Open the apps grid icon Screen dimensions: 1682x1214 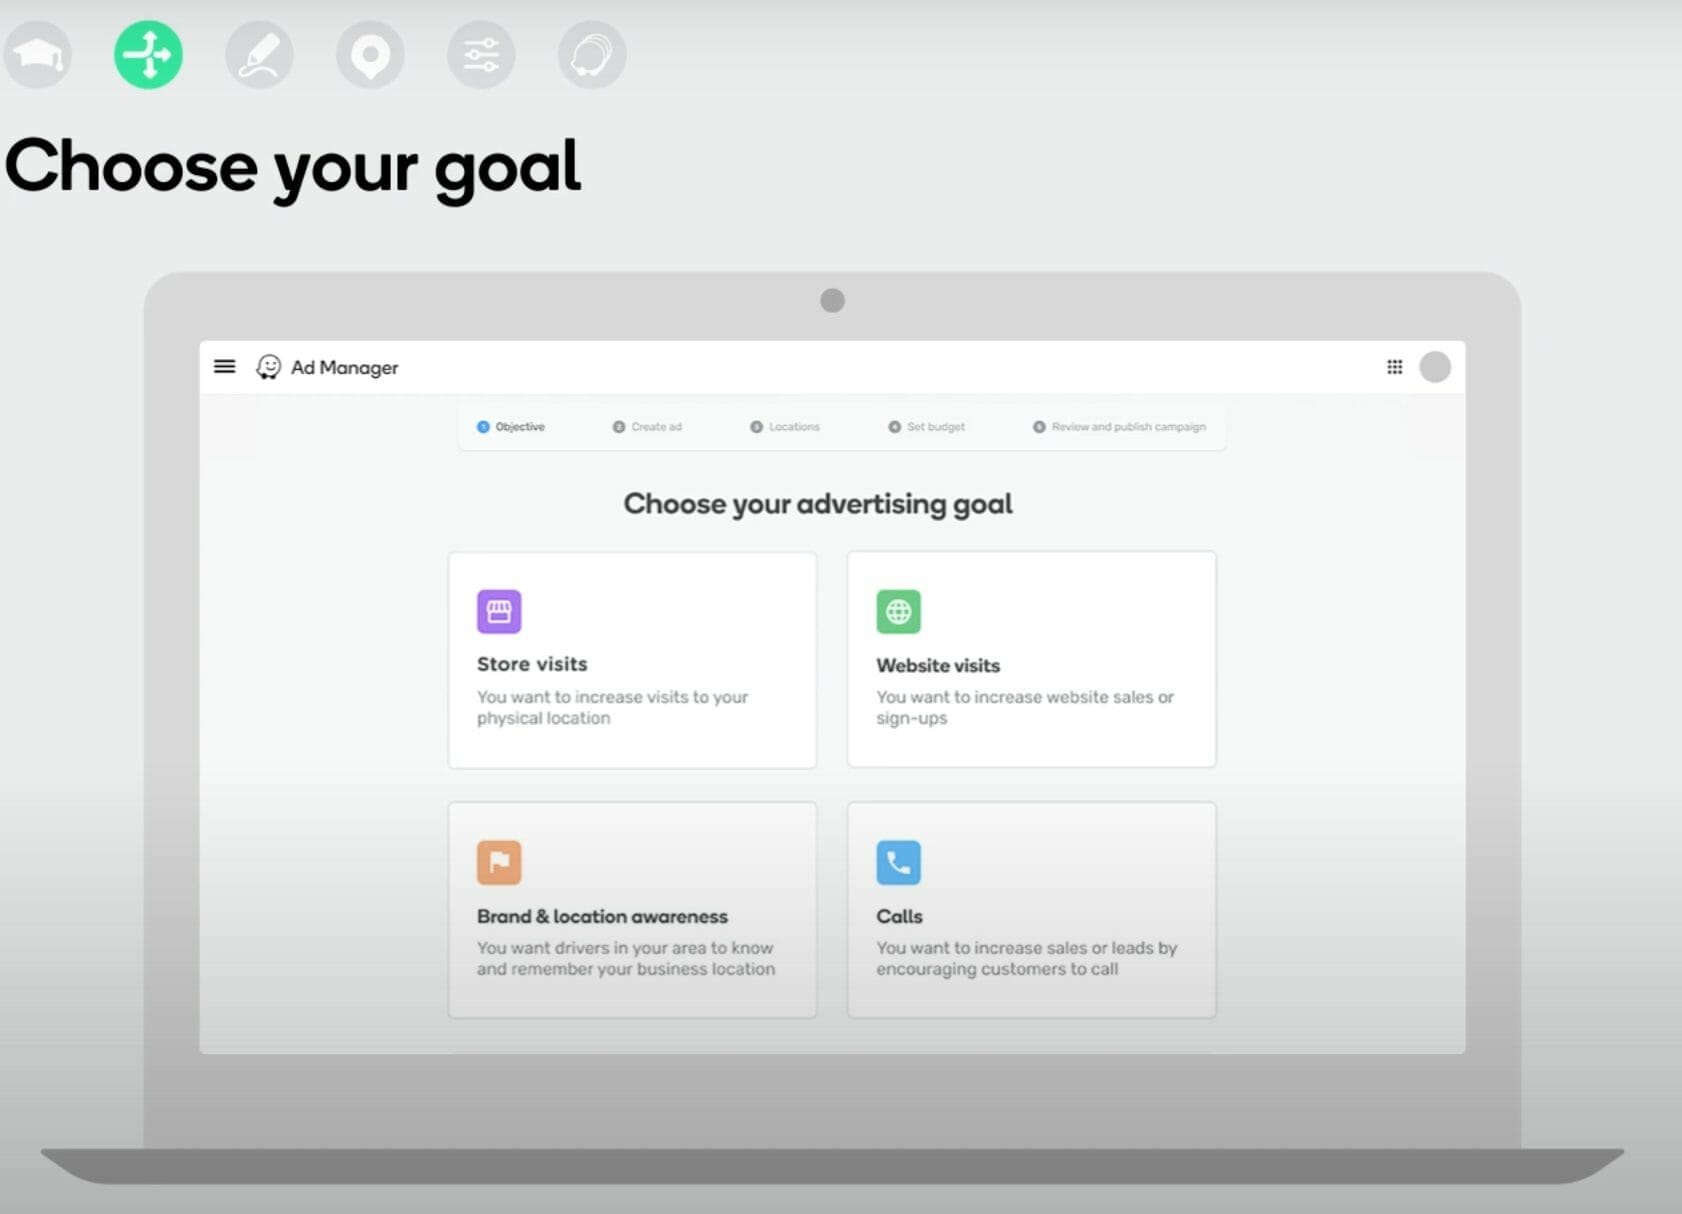(x=1394, y=367)
